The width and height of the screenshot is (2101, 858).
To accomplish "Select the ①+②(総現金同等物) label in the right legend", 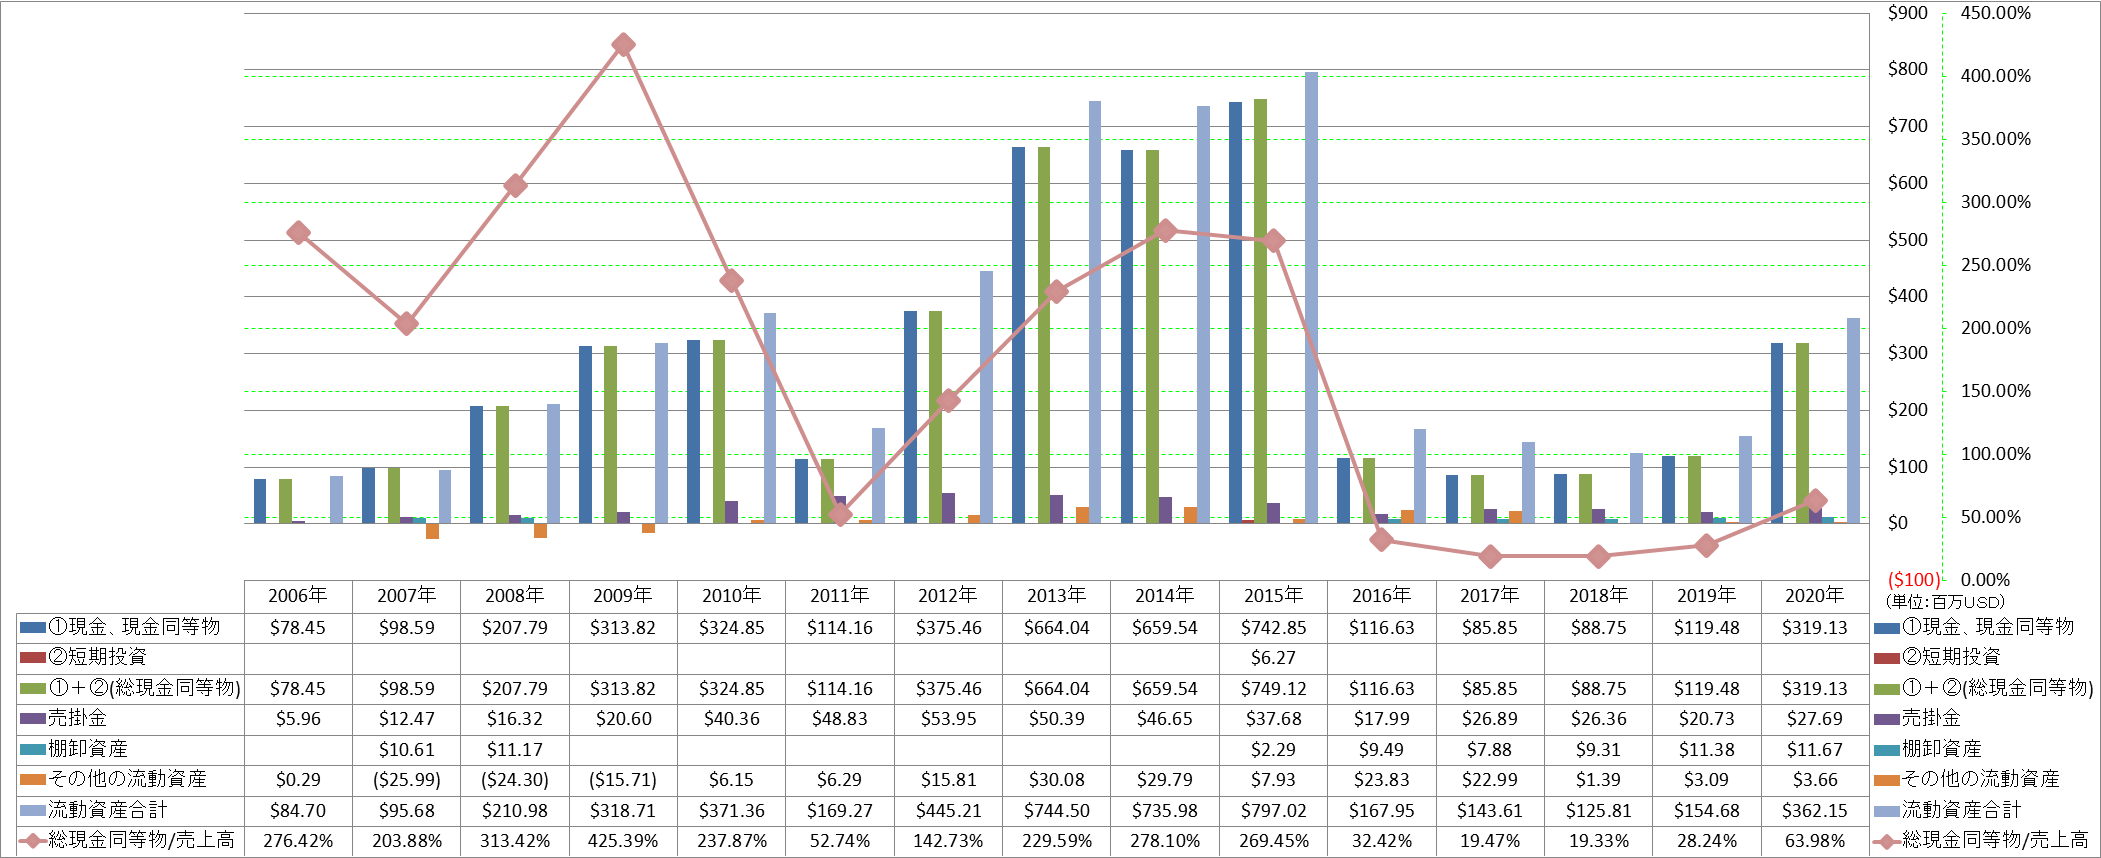I will coord(1997,688).
